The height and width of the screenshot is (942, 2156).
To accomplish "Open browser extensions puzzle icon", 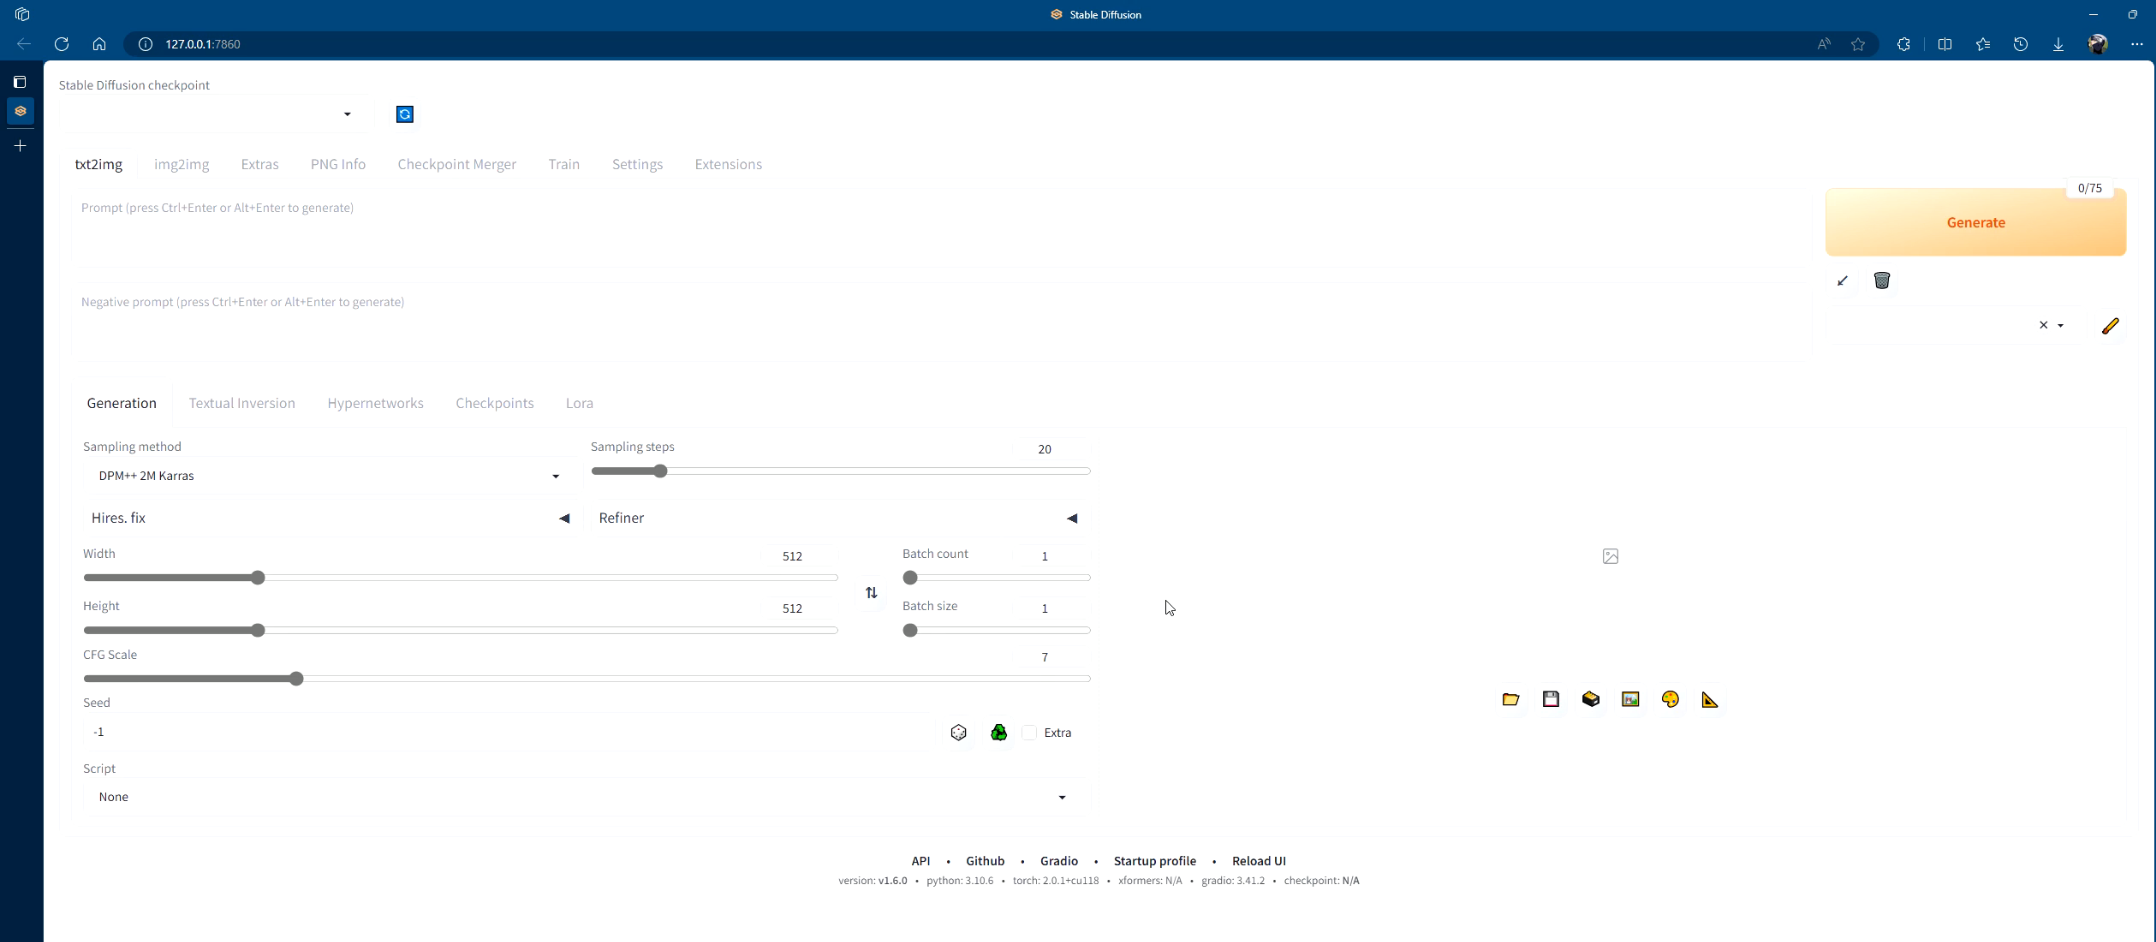I will pyautogui.click(x=1903, y=44).
